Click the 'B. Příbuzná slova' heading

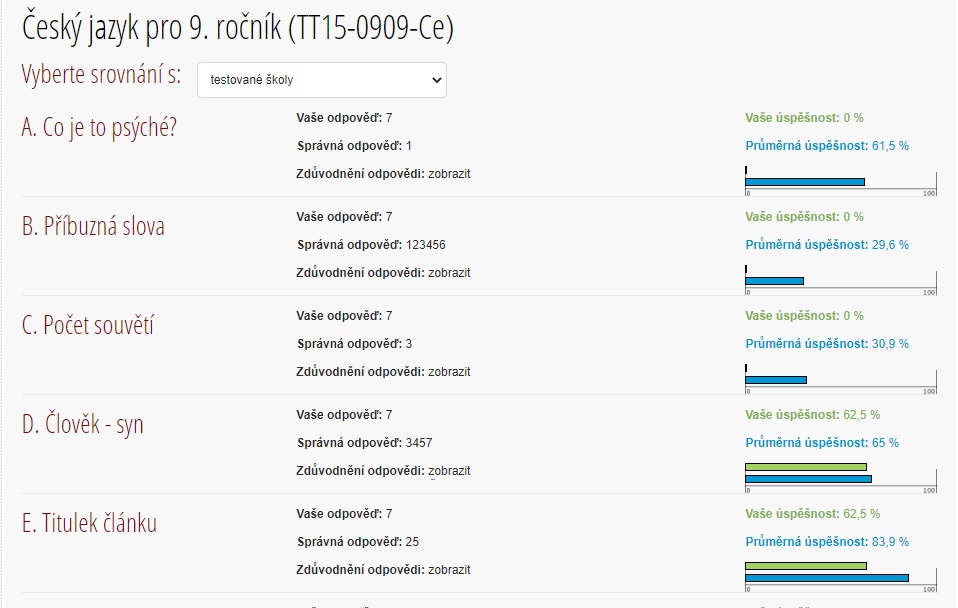click(x=93, y=227)
